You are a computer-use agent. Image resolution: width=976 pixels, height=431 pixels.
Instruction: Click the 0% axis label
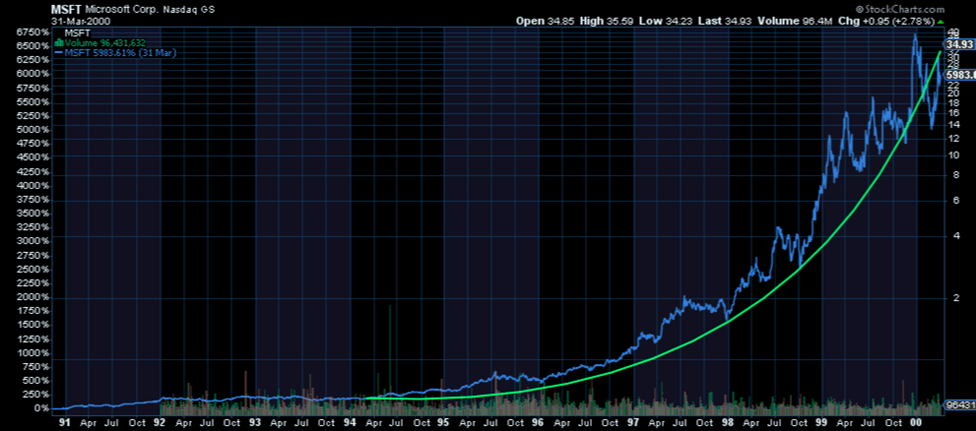coord(40,408)
